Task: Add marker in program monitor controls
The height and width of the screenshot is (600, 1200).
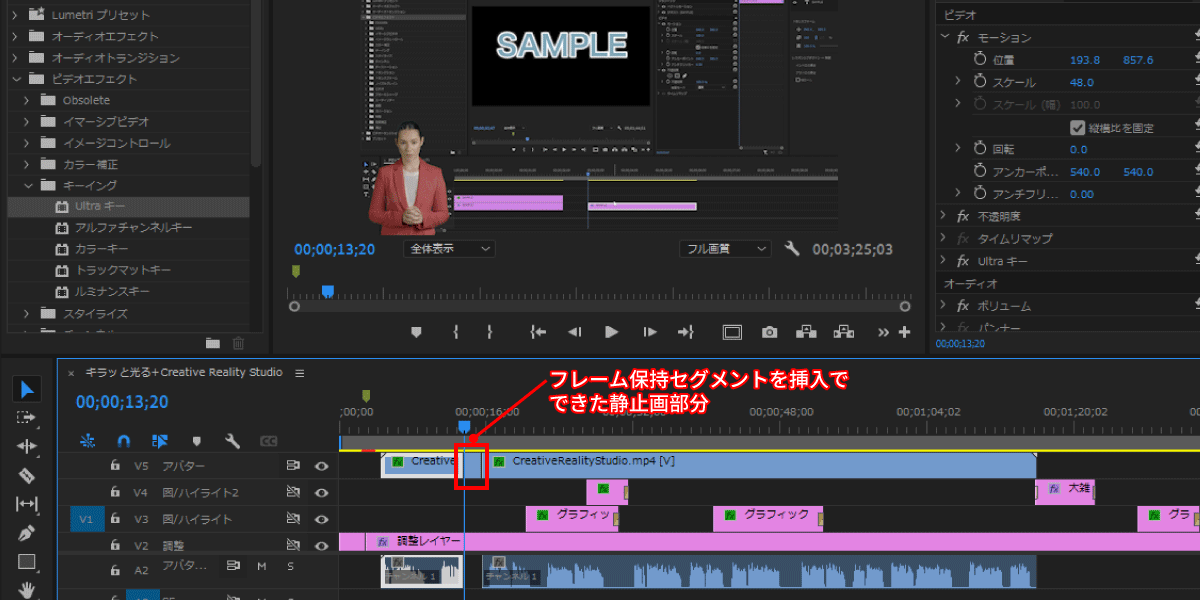Action: coord(417,332)
